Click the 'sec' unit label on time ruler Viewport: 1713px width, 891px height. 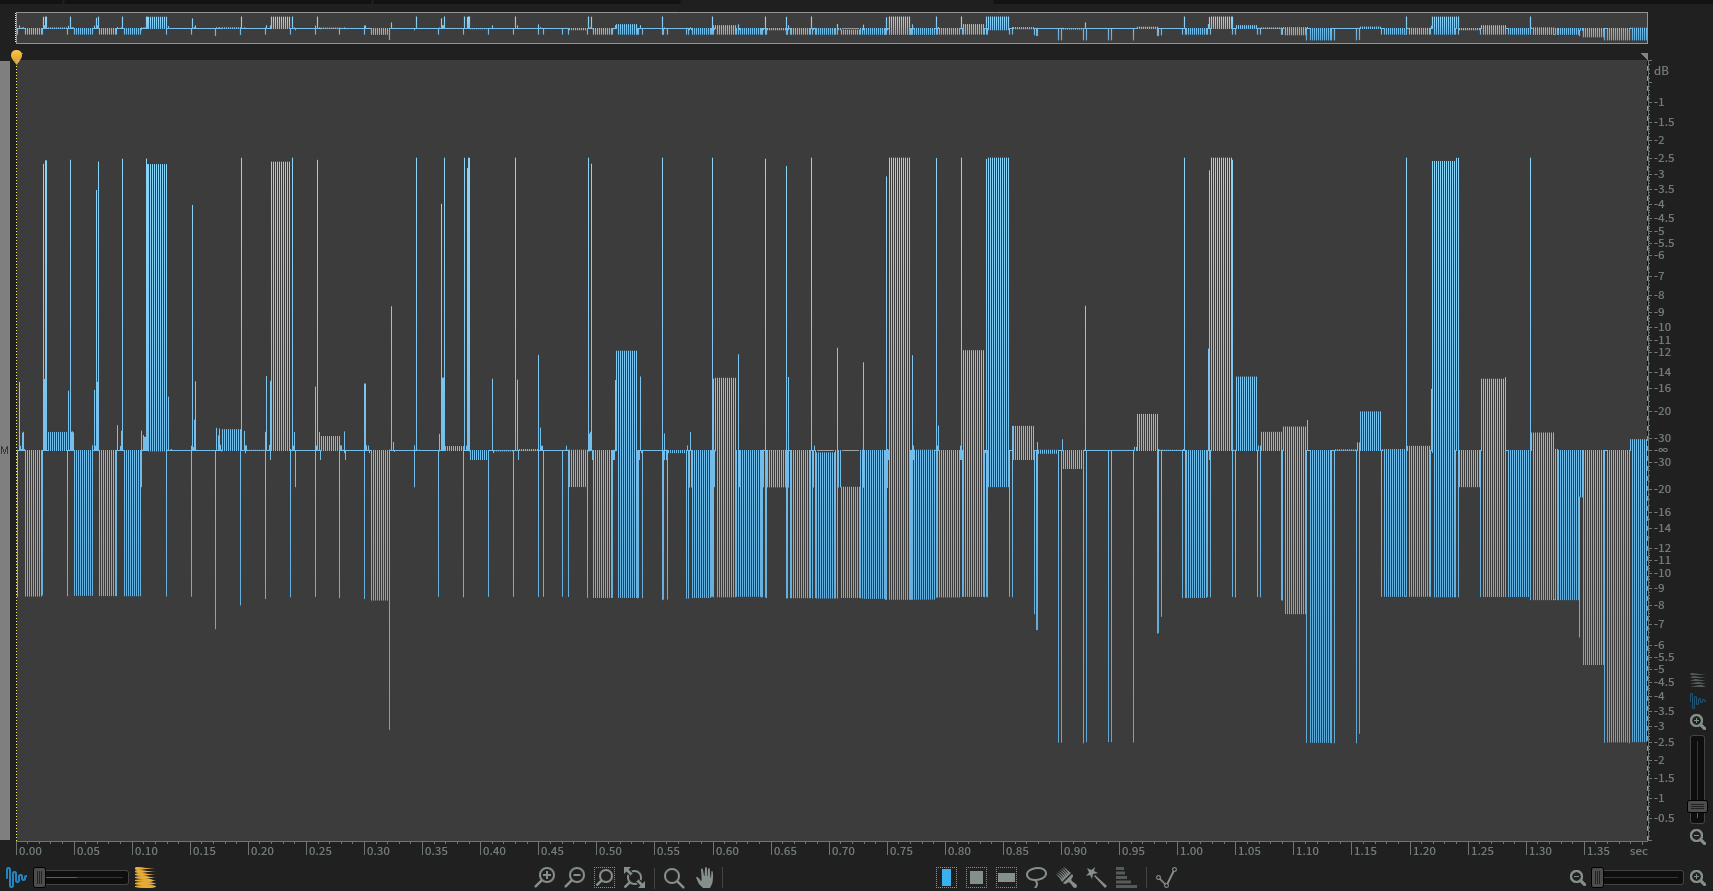1638,851
